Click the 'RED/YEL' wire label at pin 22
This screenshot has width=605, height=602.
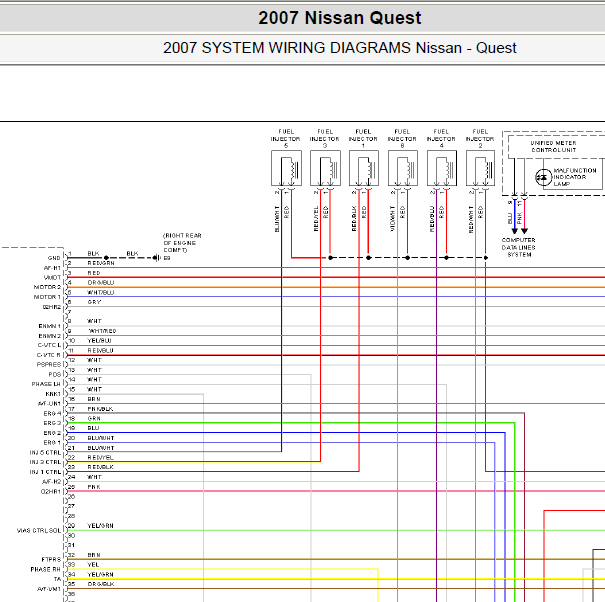pos(100,457)
